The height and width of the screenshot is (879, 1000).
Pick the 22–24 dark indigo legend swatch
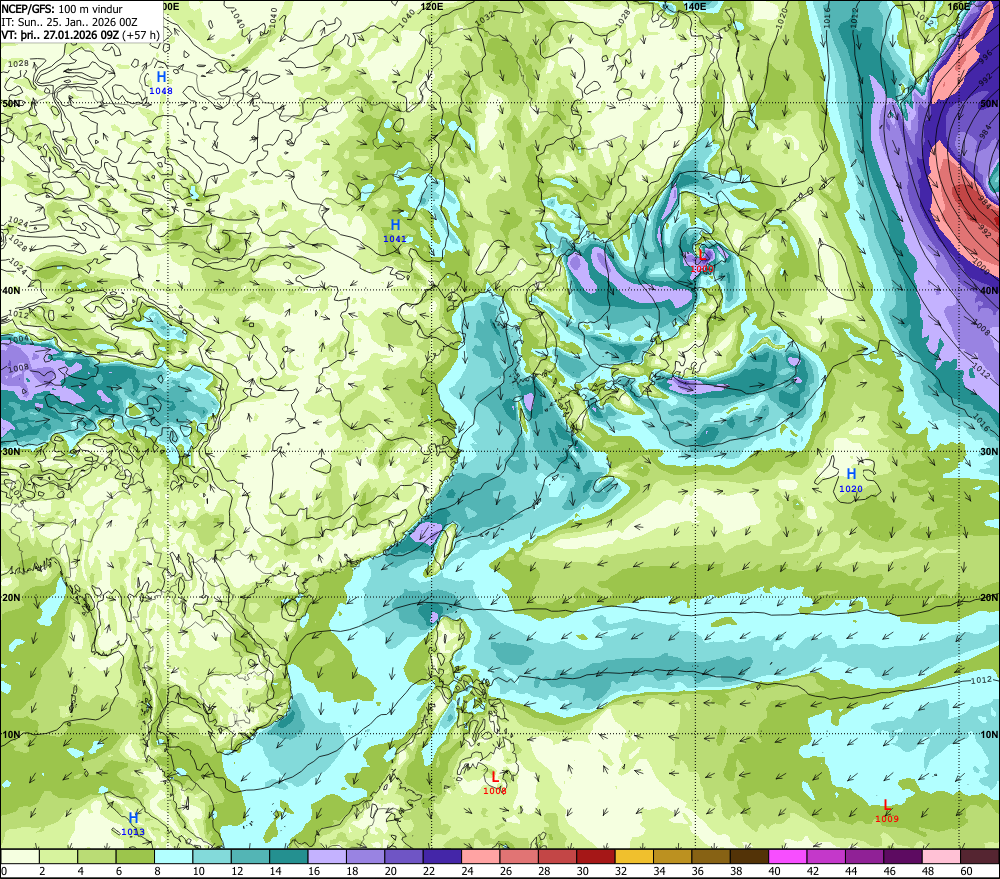(x=442, y=856)
